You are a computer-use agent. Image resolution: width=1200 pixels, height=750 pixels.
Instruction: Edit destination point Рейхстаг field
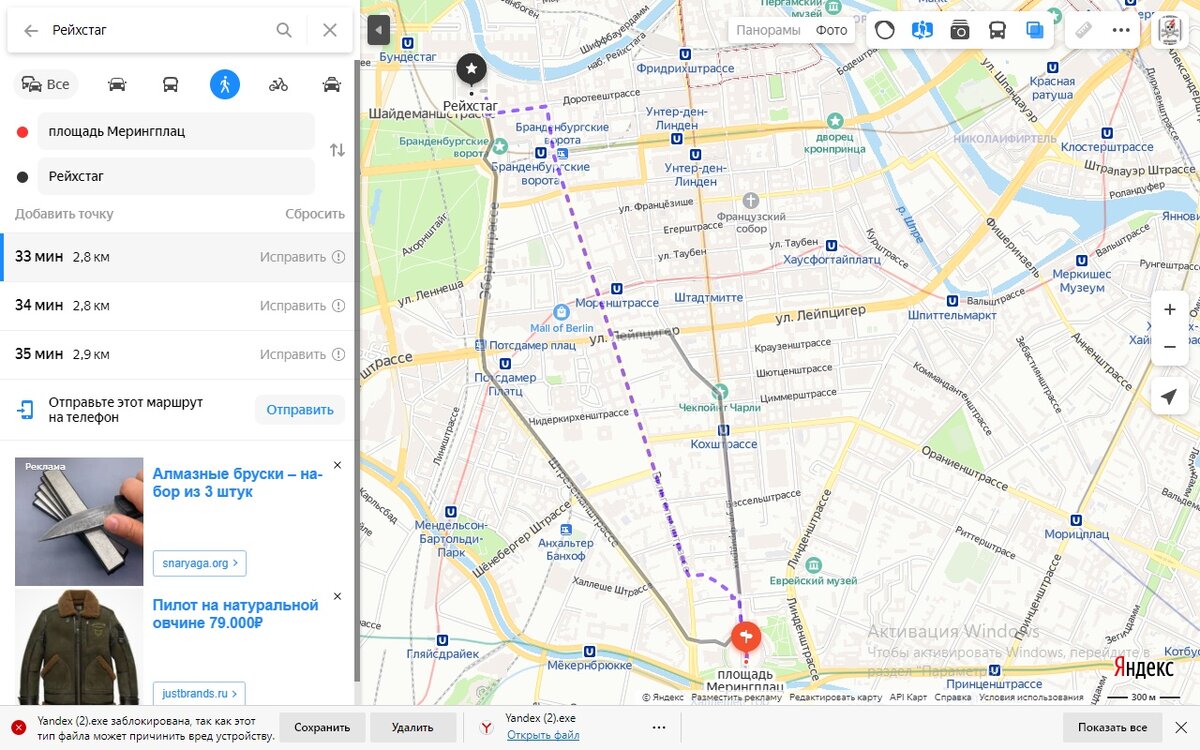click(176, 176)
